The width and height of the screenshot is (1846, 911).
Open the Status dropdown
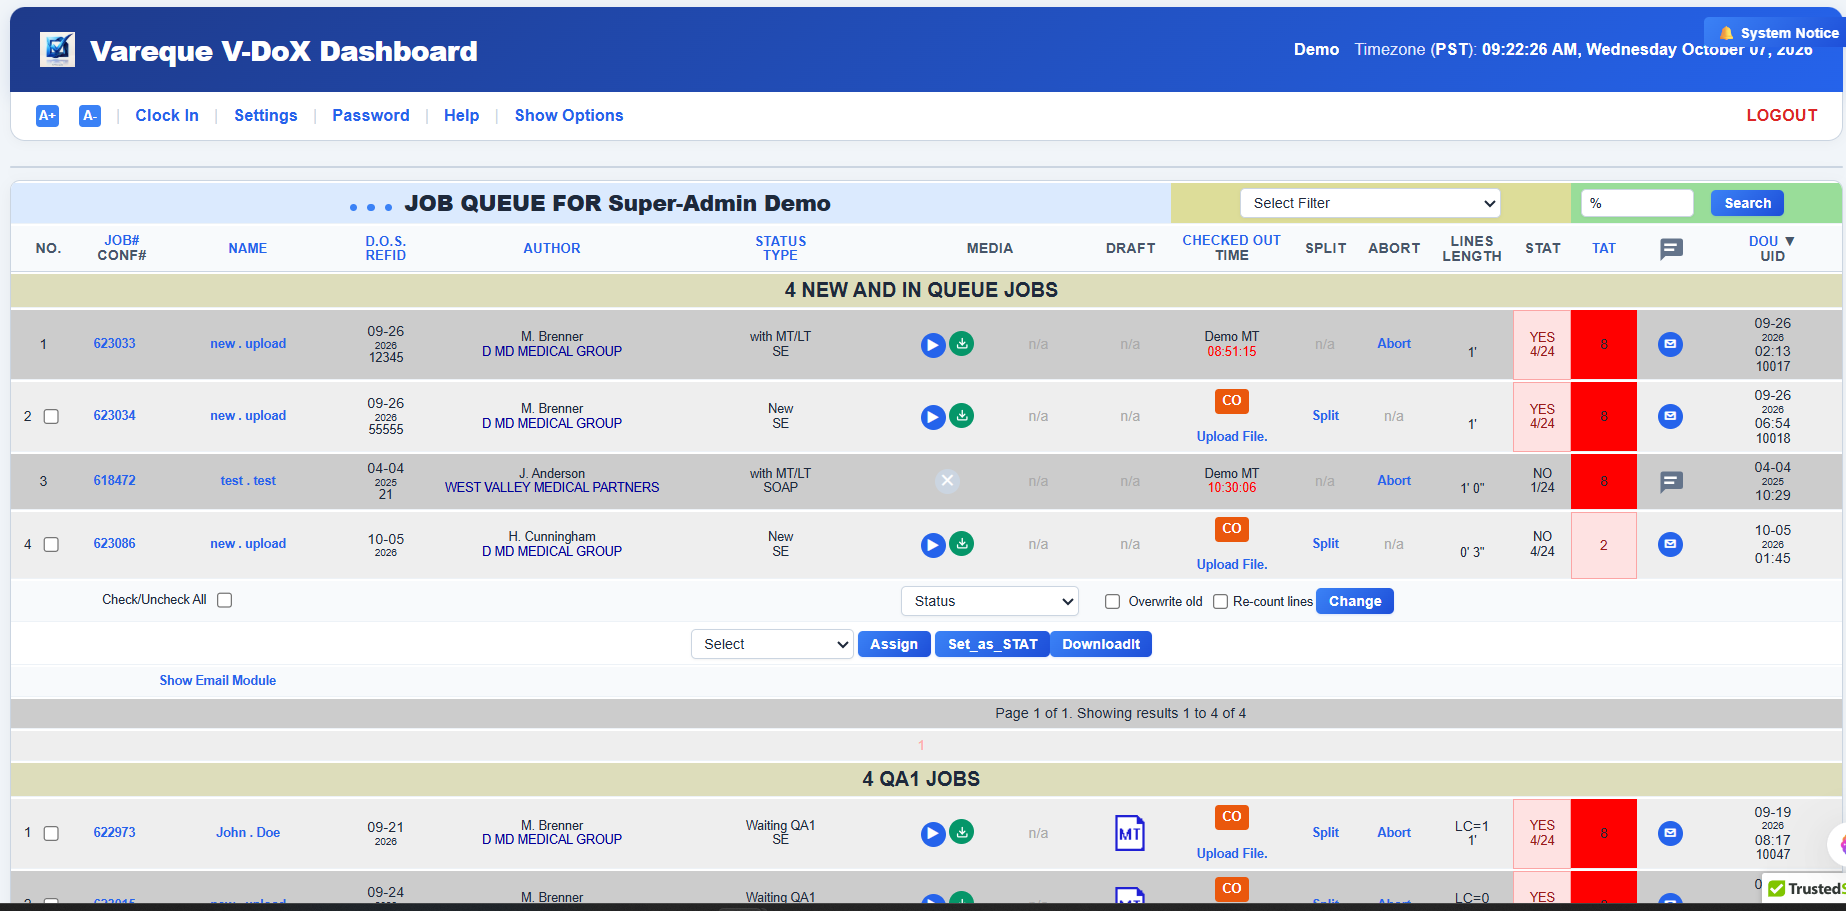tap(990, 601)
